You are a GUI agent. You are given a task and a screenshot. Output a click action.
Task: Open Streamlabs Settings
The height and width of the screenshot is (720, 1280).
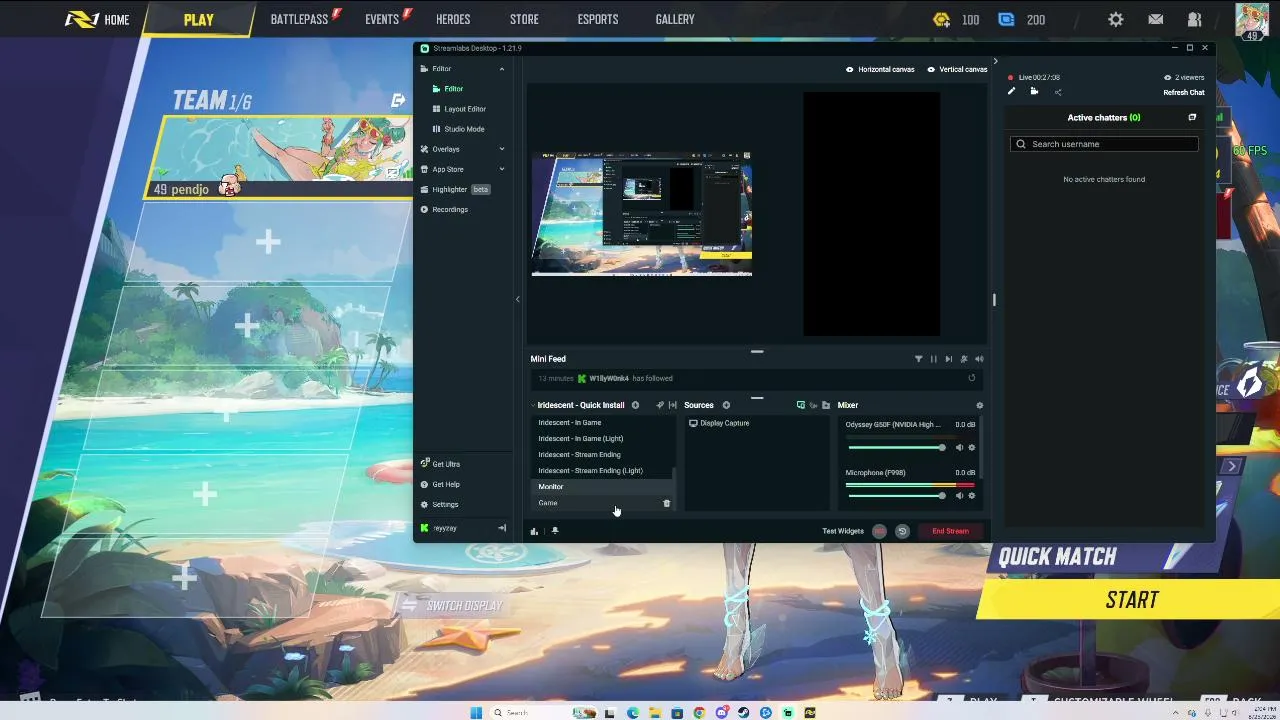[x=439, y=504]
